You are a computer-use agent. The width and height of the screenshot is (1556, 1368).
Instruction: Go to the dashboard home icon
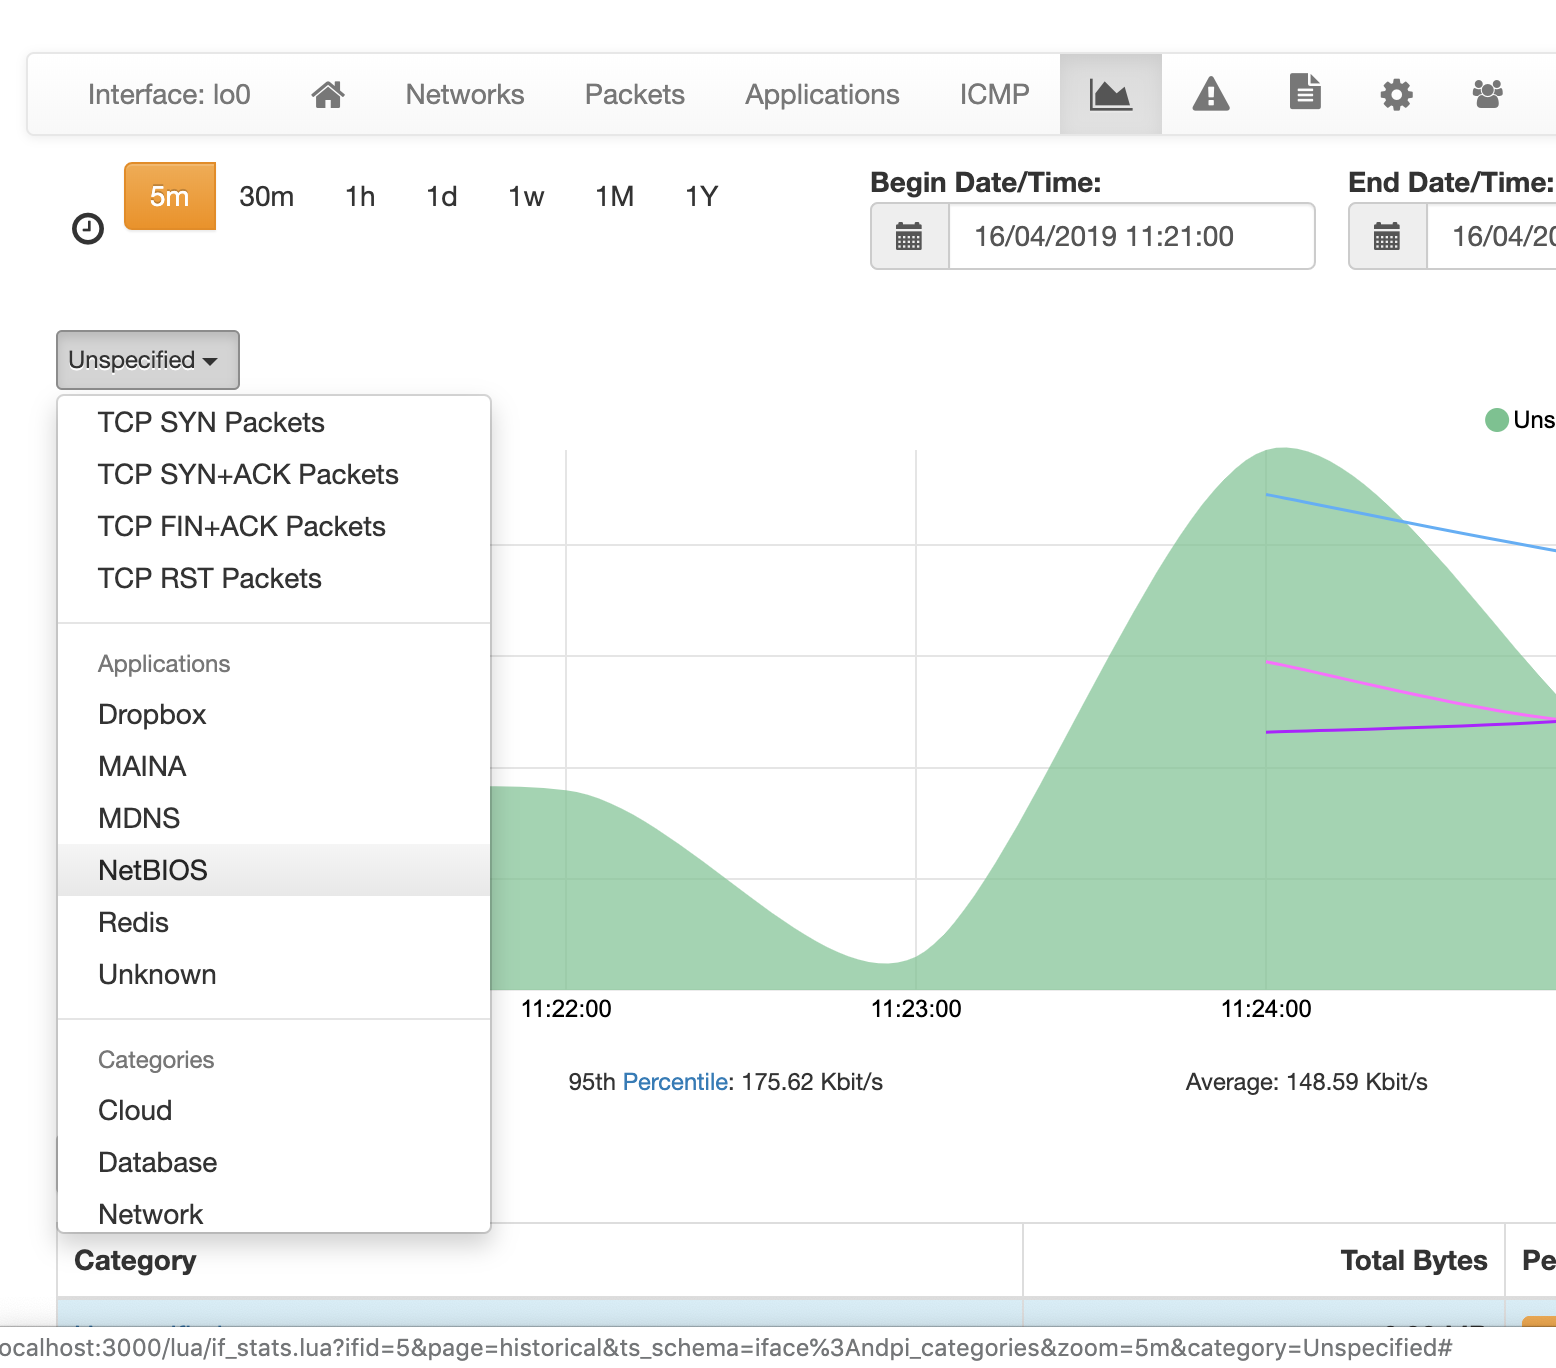pyautogui.click(x=328, y=93)
